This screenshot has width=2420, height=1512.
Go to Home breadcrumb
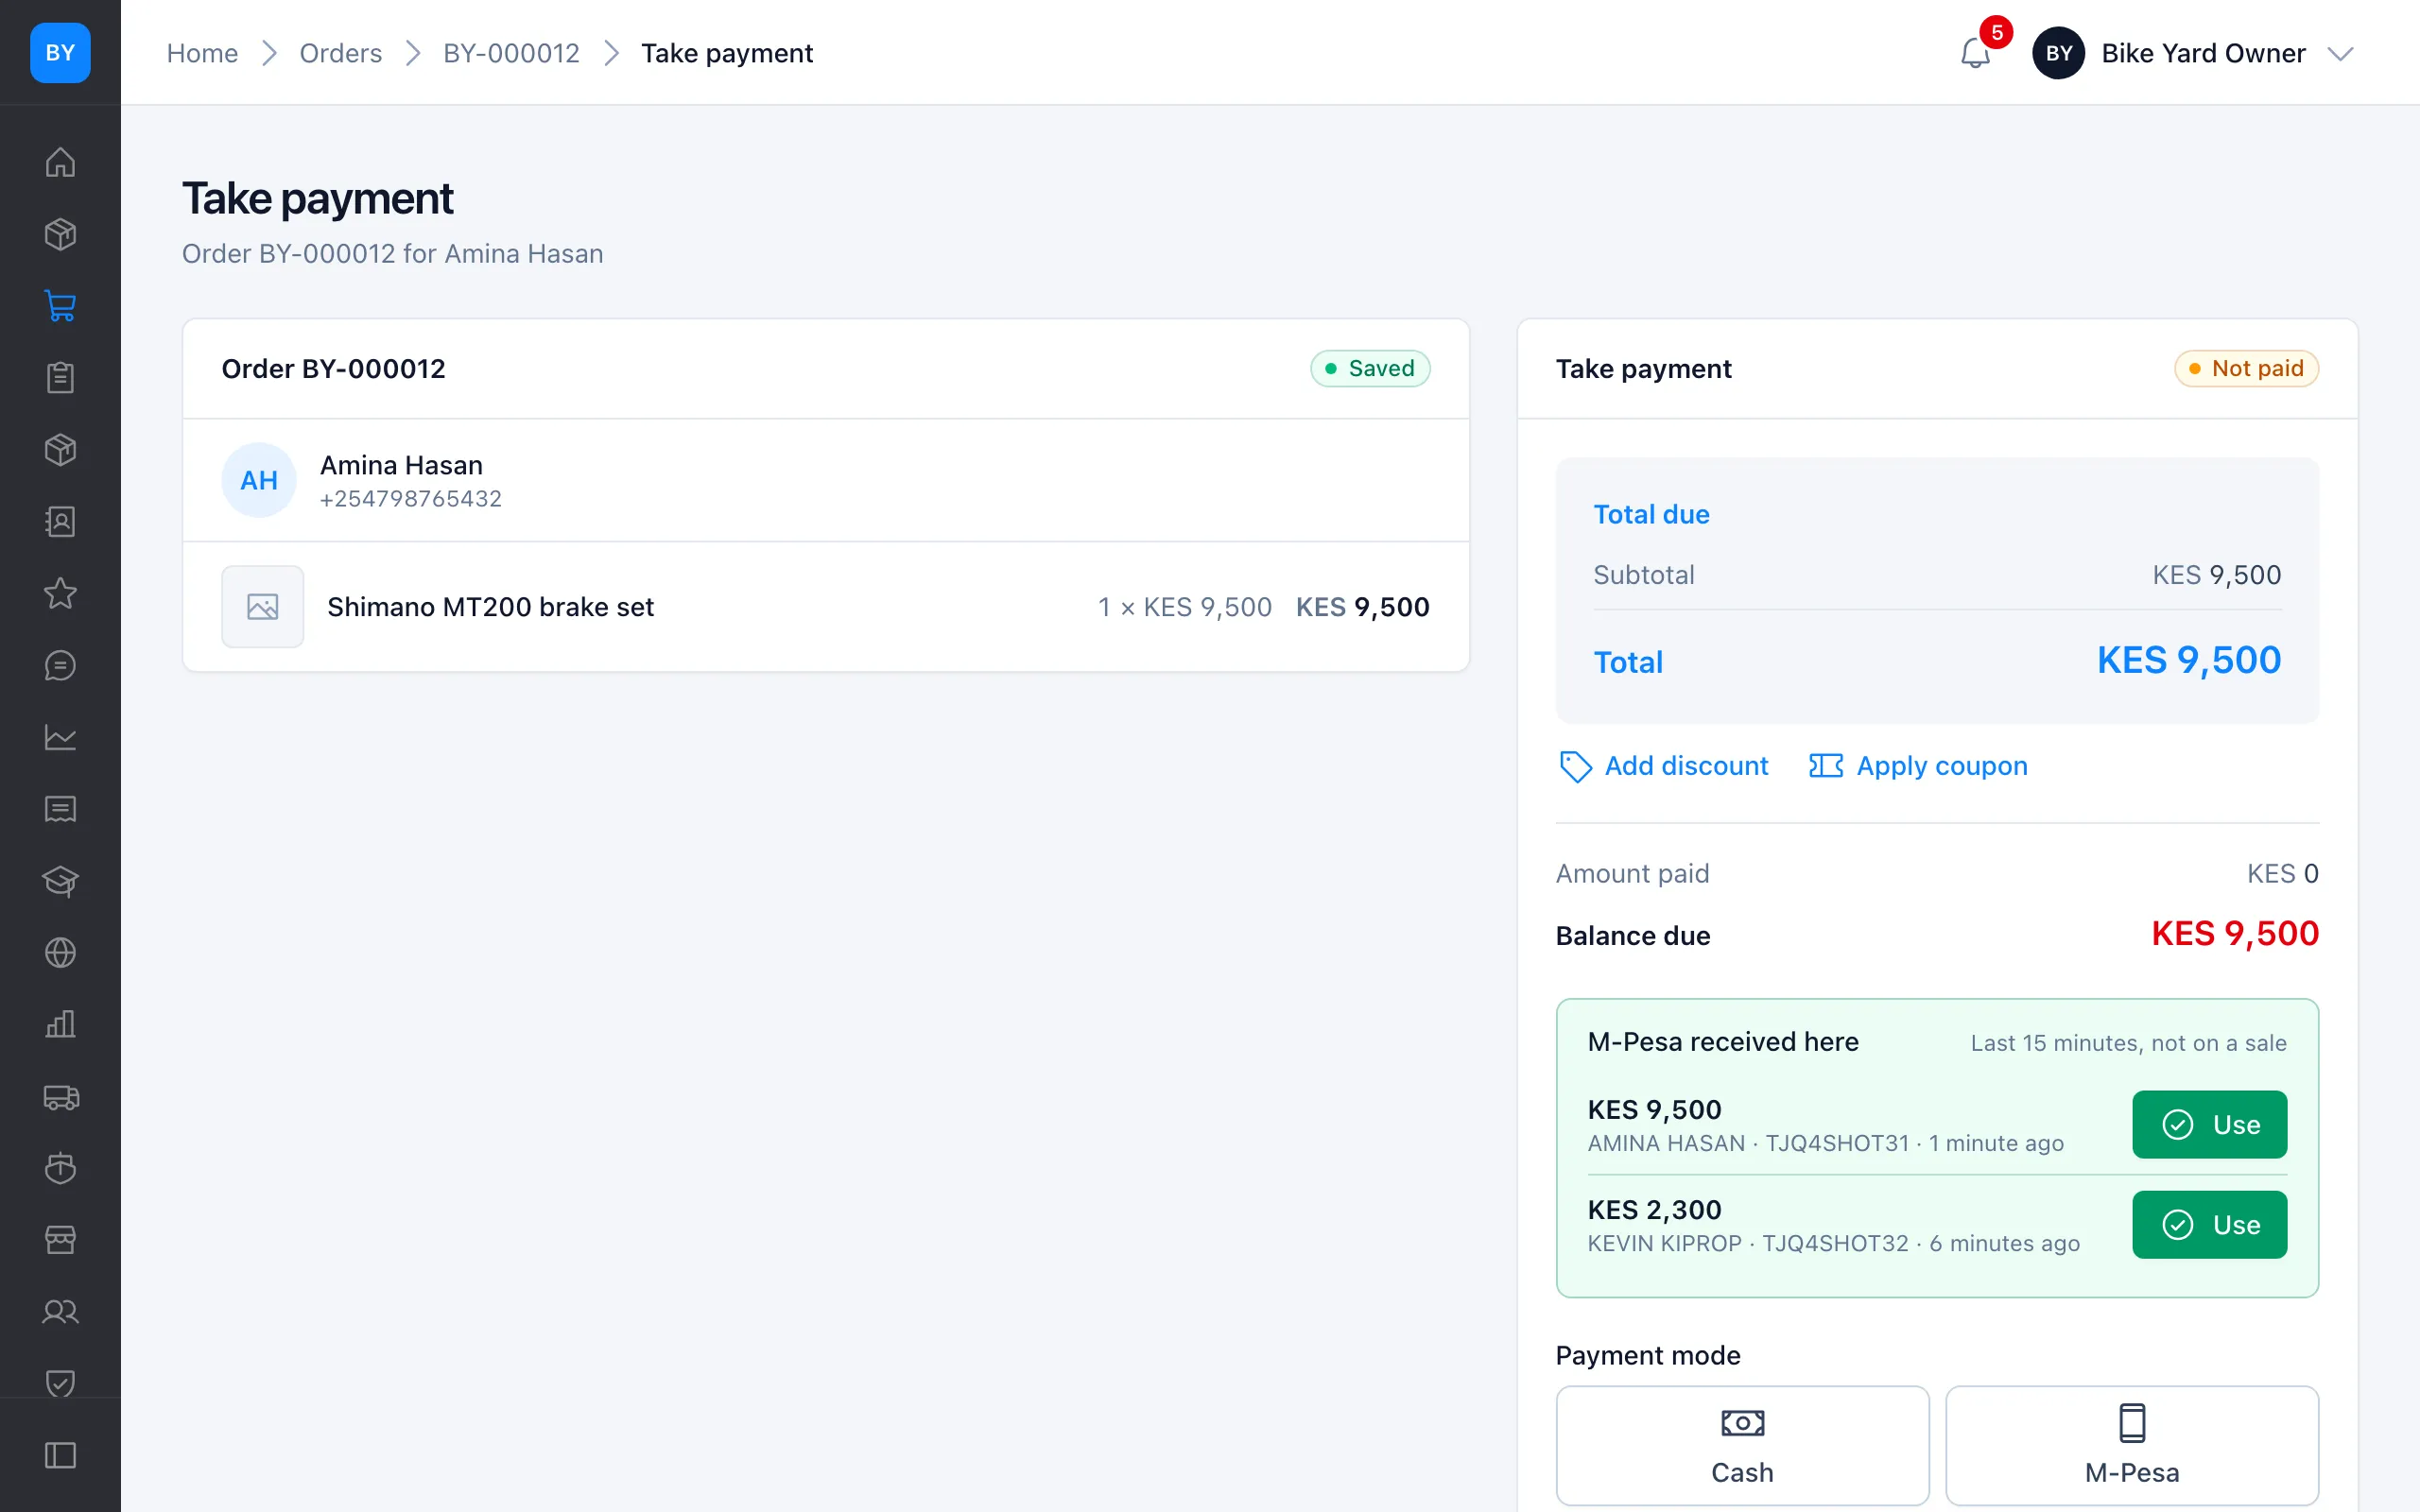(202, 53)
